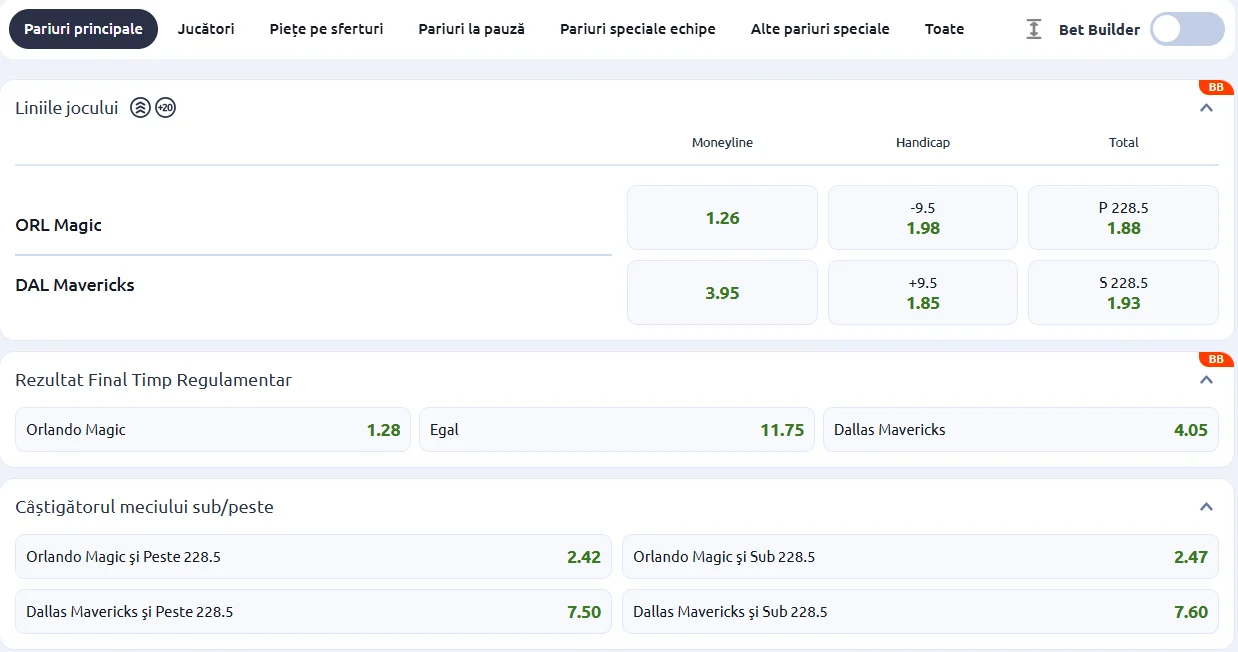The height and width of the screenshot is (652, 1238).
Task: Pick Orlando Magic și Sub 228.5 at 2.47
Action: (920, 557)
